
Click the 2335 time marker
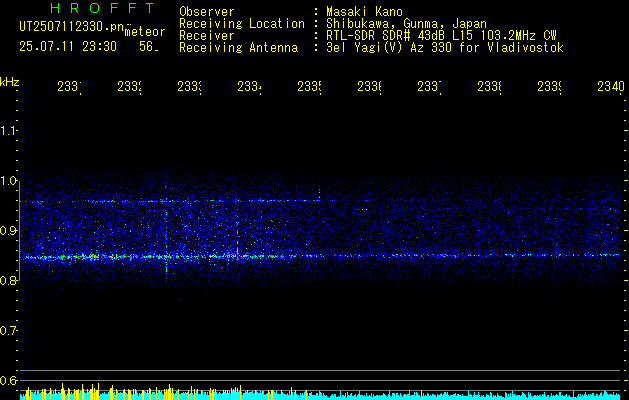click(x=309, y=87)
